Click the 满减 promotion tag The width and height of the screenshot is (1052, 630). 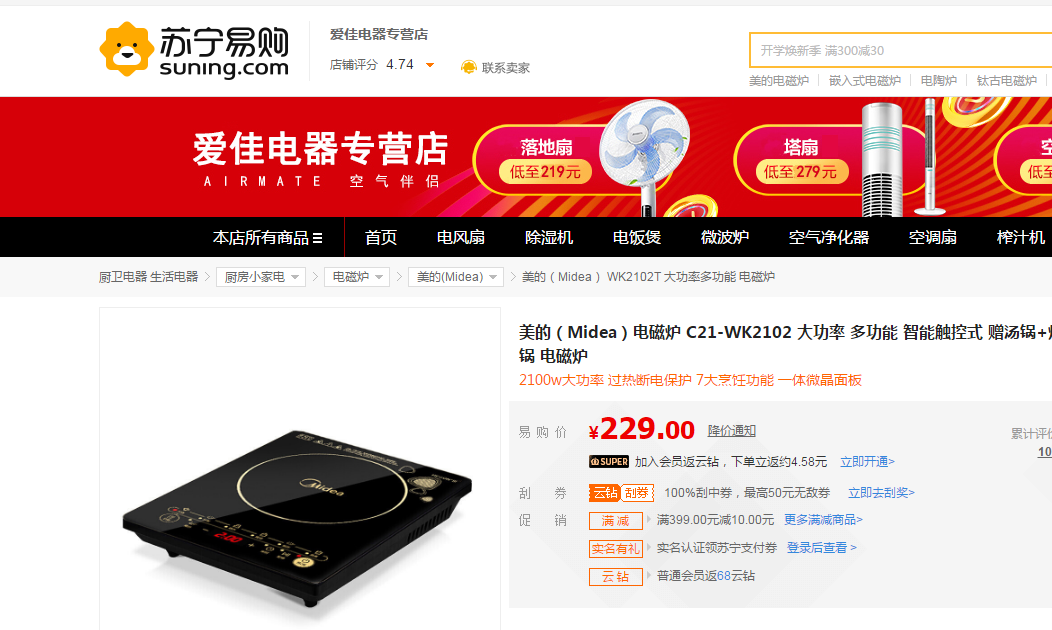click(x=615, y=521)
